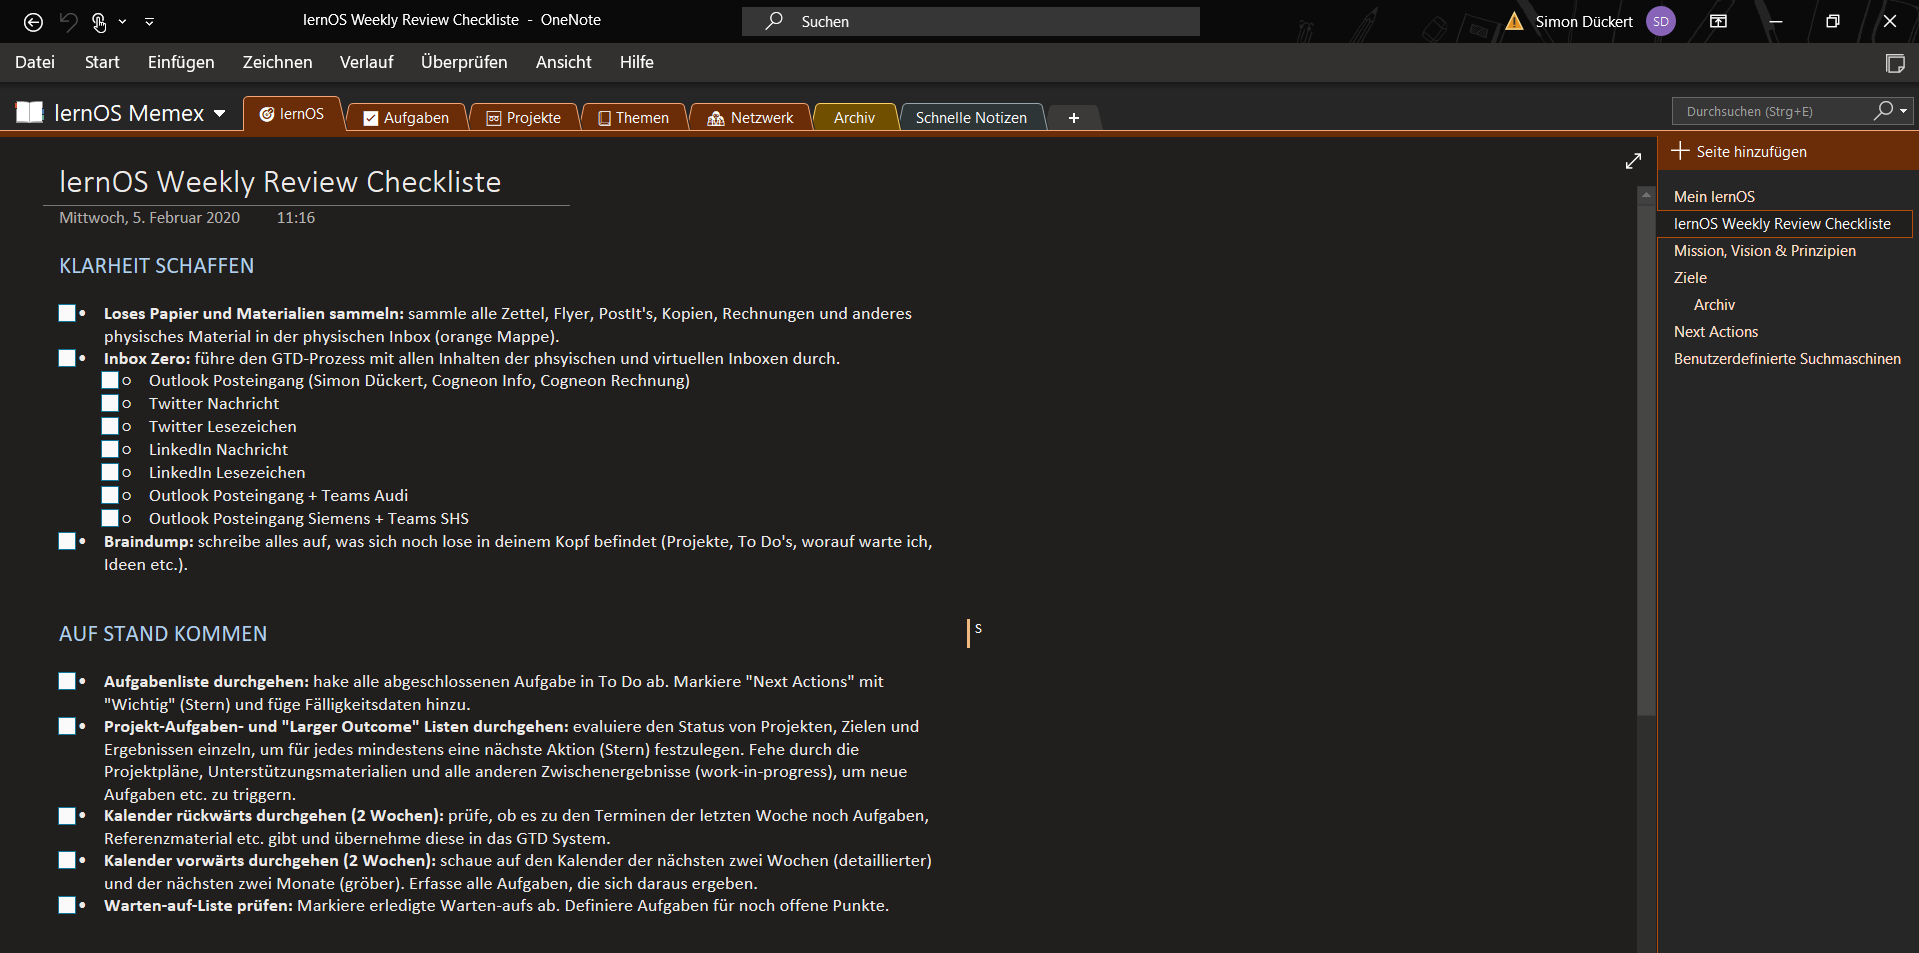This screenshot has width=1919, height=953.
Task: Click the page time 11:16
Action: (296, 218)
